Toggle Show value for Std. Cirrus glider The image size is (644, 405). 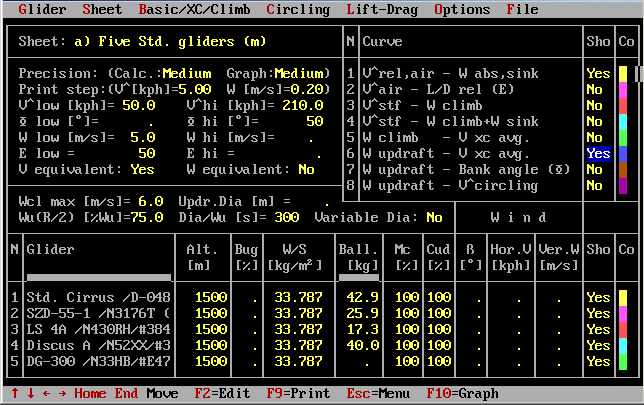point(598,298)
